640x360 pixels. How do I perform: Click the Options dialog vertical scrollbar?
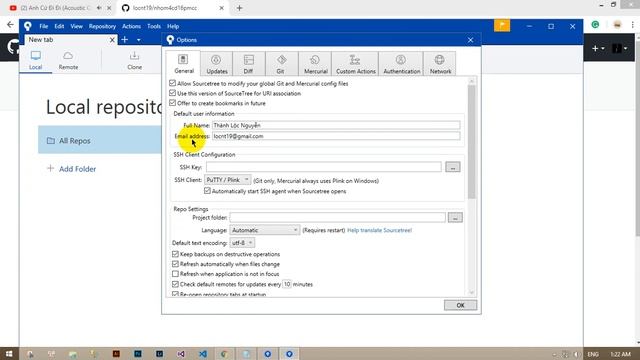(x=471, y=142)
